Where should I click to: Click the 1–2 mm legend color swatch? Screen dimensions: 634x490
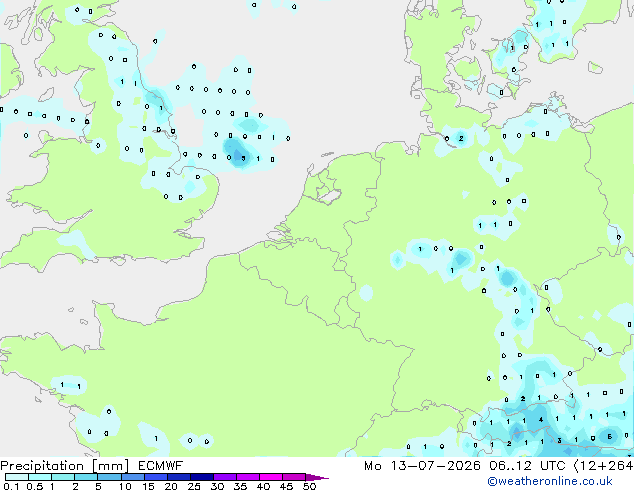point(63,477)
